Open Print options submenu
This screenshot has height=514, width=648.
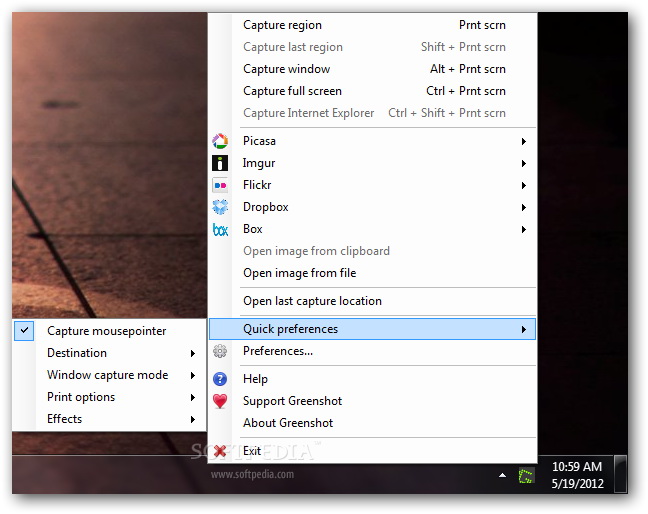[110, 397]
